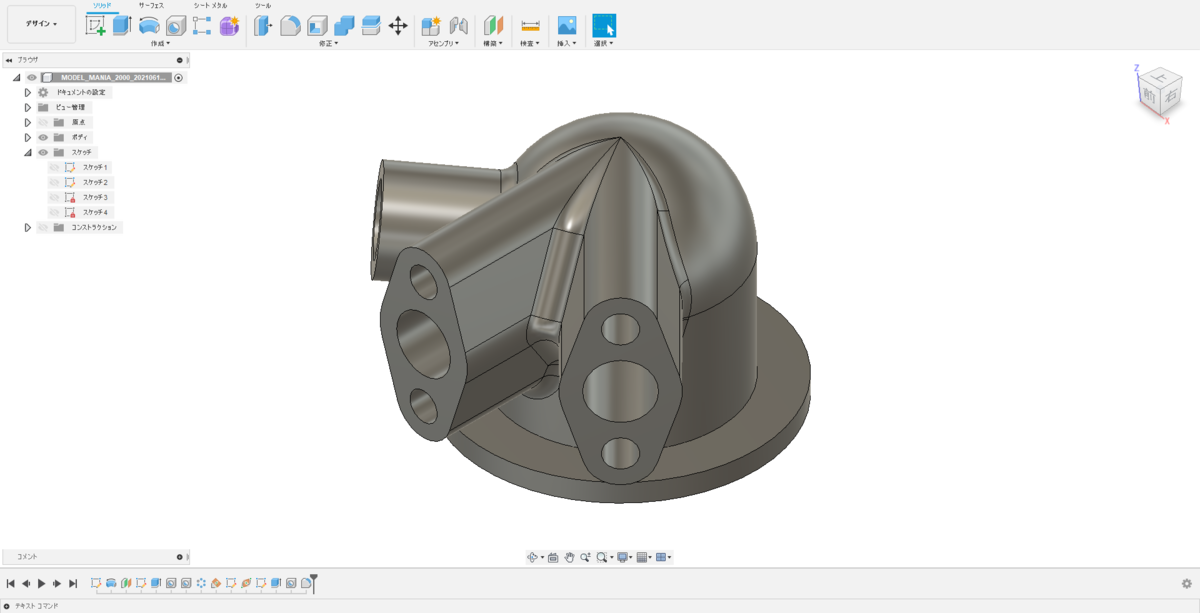The height and width of the screenshot is (613, 1200).
Task: Select the Hole tool
Action: click(176, 26)
